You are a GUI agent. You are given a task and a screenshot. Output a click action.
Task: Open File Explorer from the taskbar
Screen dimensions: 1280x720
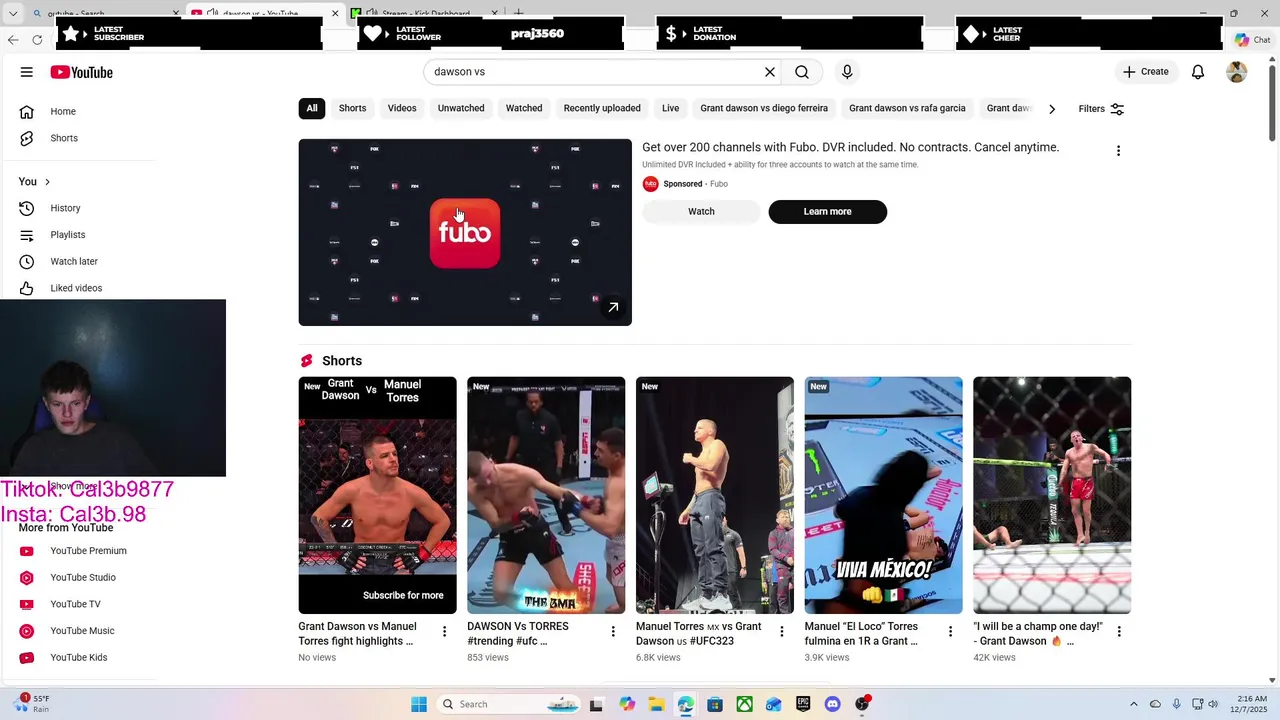click(656, 704)
